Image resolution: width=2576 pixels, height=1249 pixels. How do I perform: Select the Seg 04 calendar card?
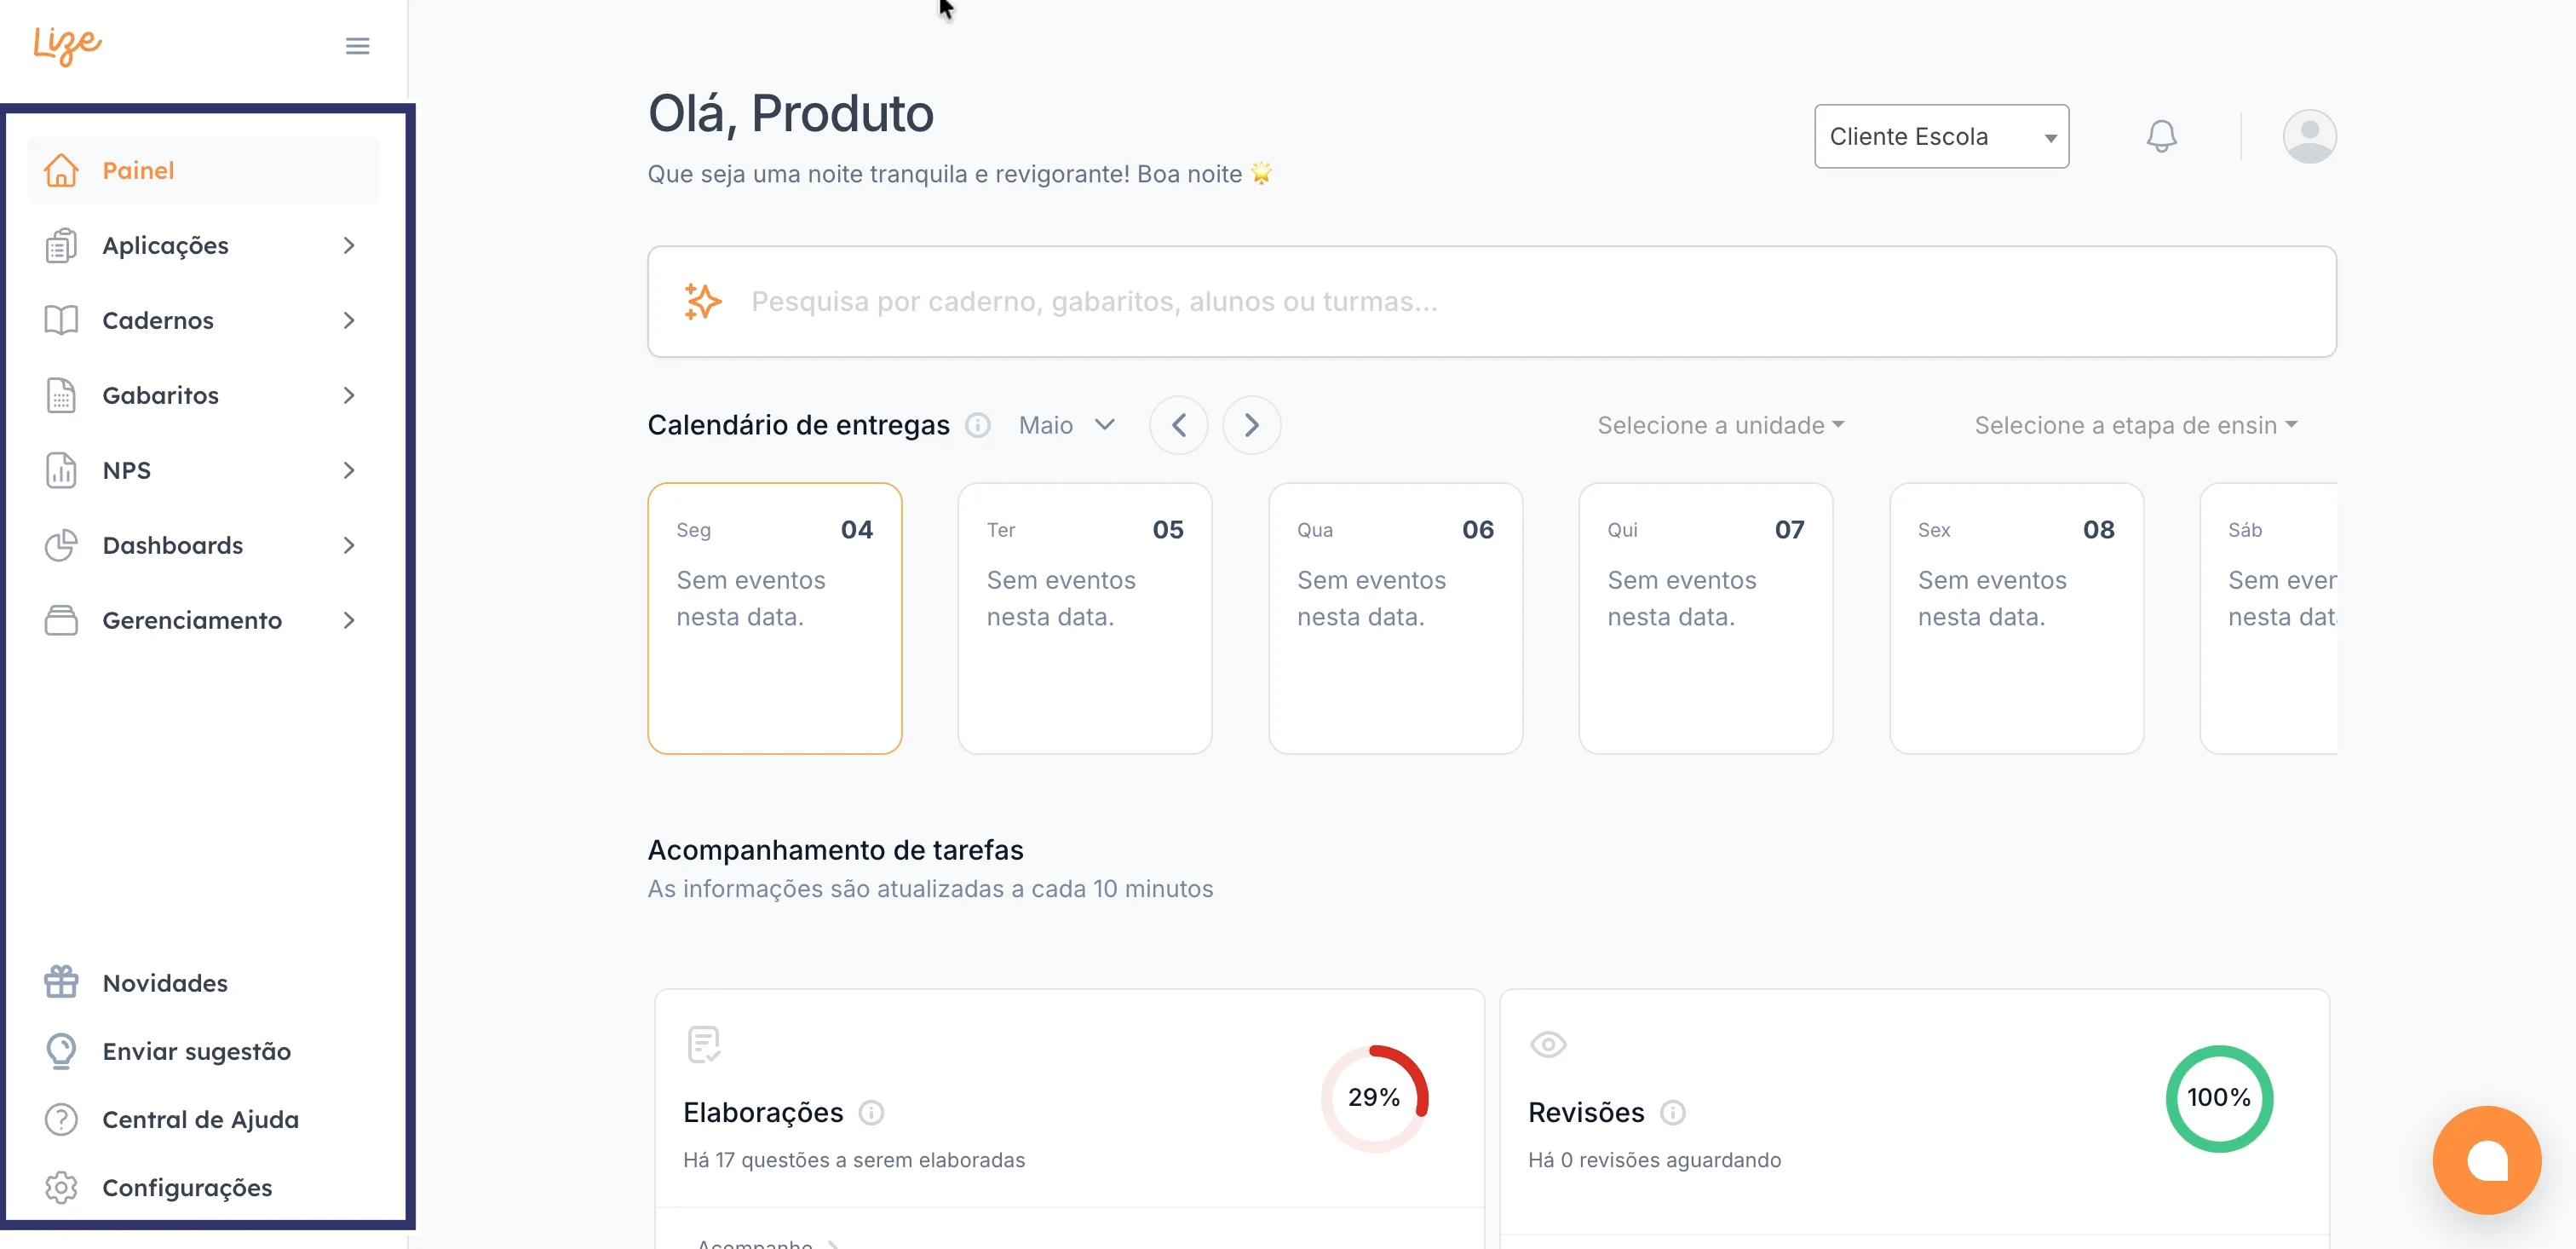(775, 618)
